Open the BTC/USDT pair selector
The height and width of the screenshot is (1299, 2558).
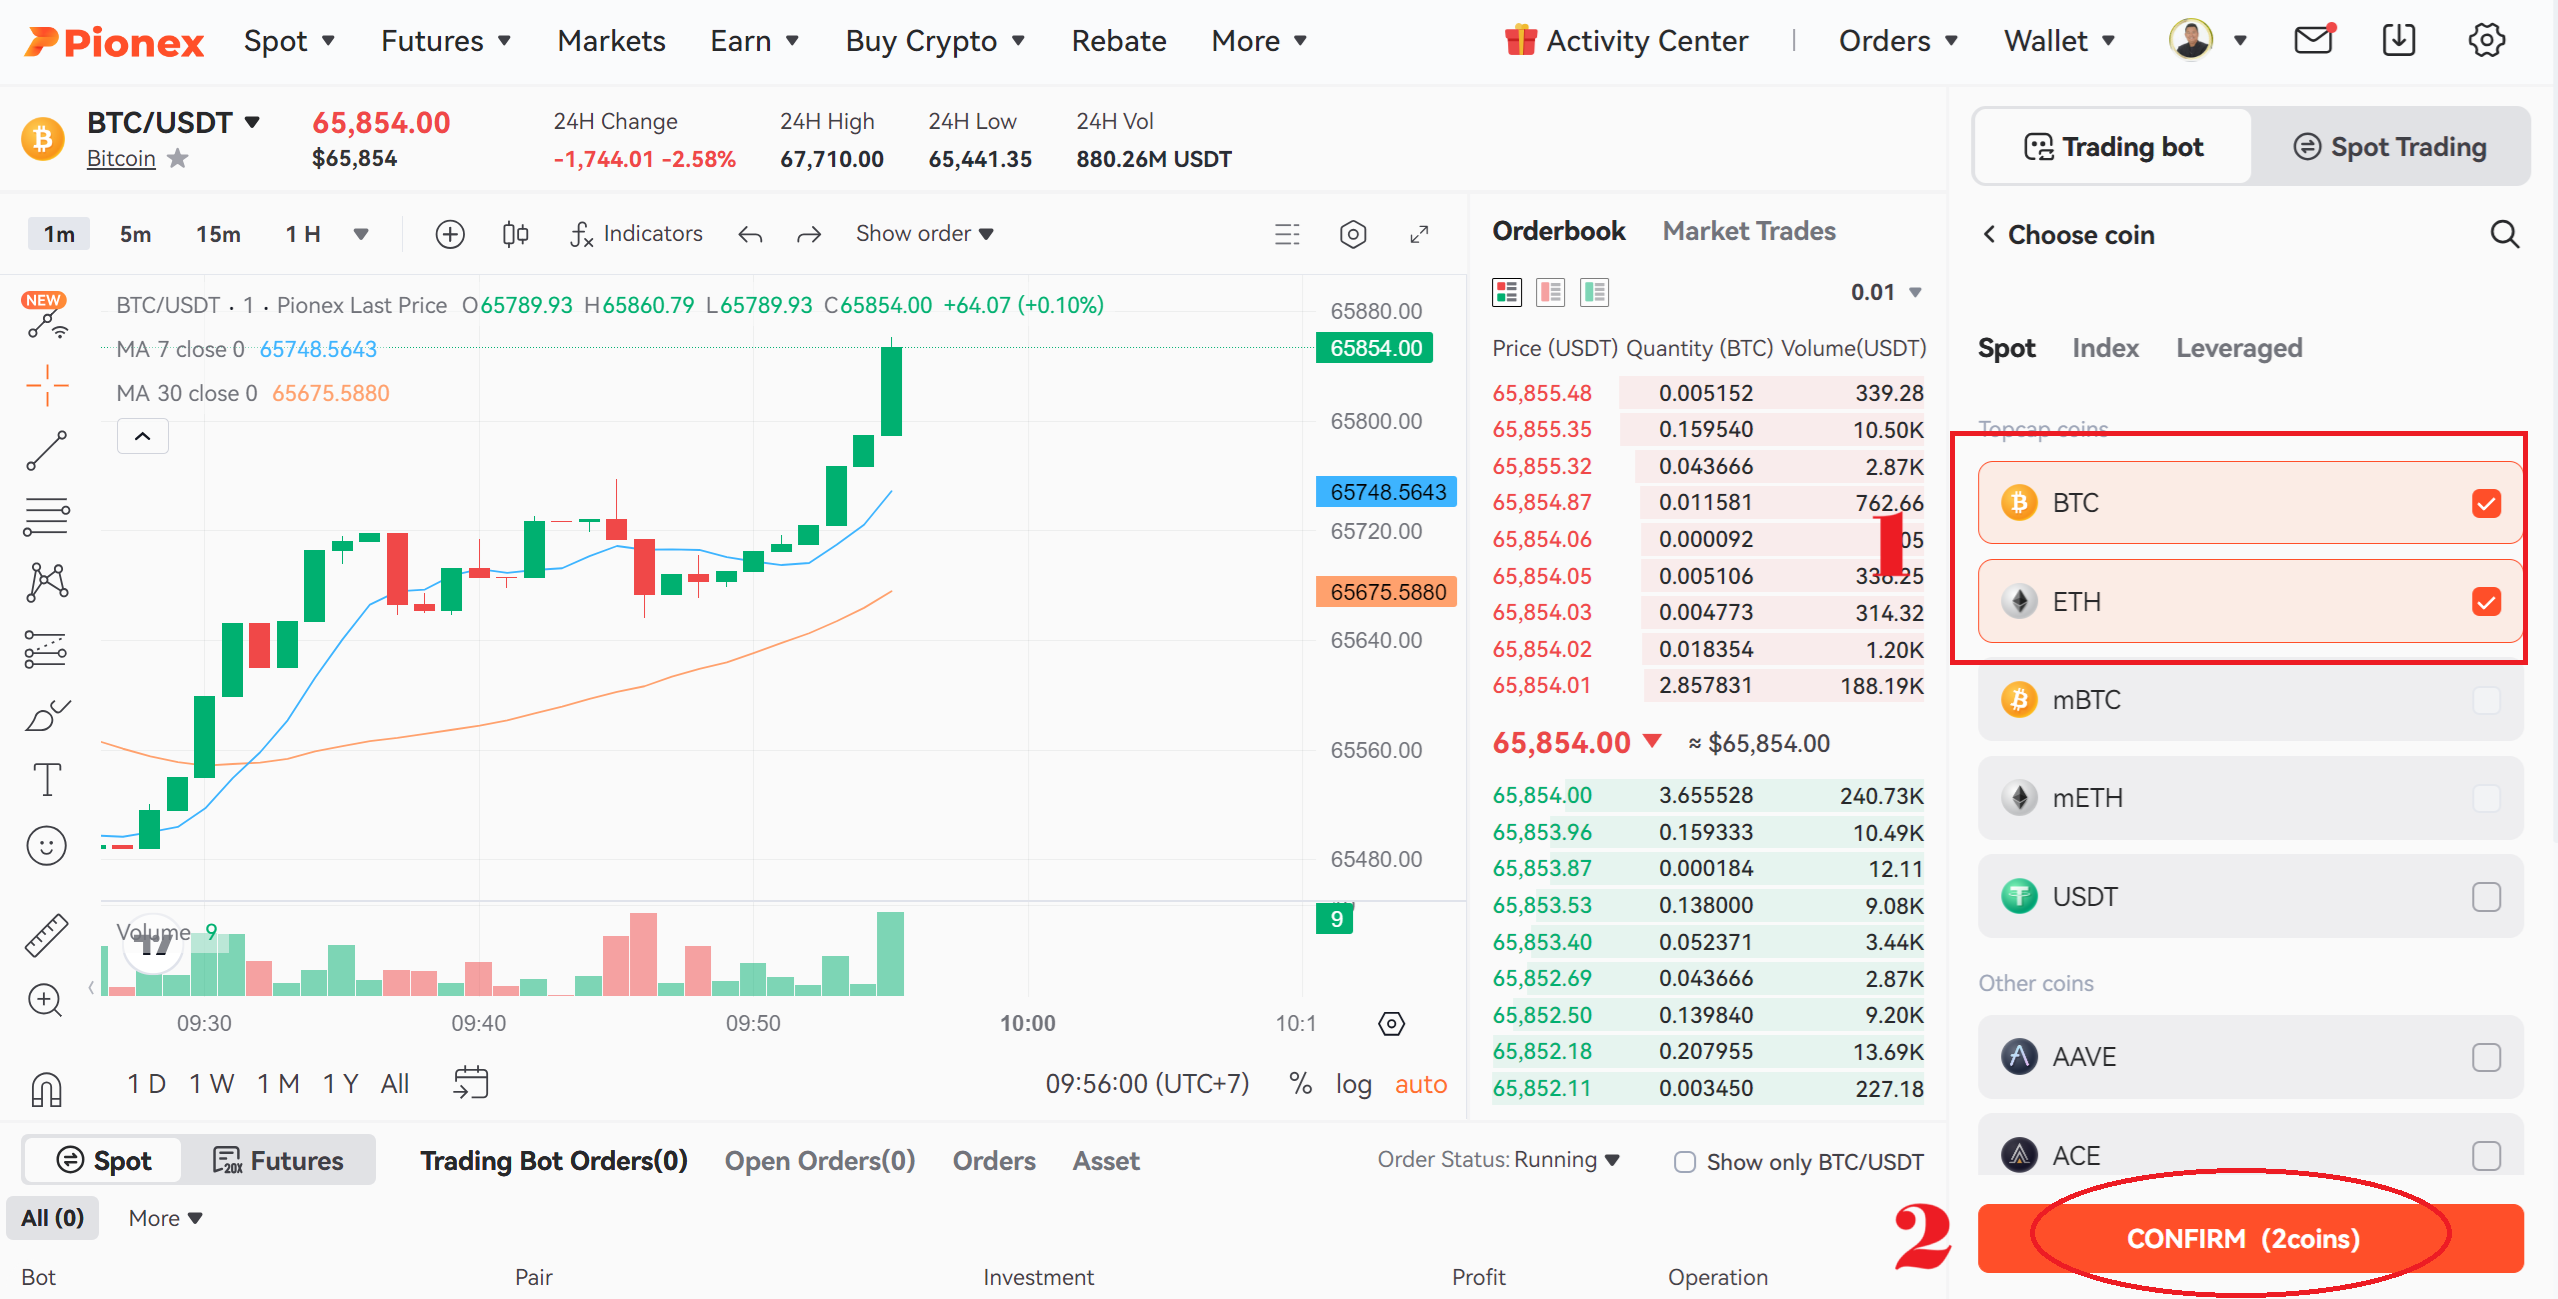click(174, 122)
